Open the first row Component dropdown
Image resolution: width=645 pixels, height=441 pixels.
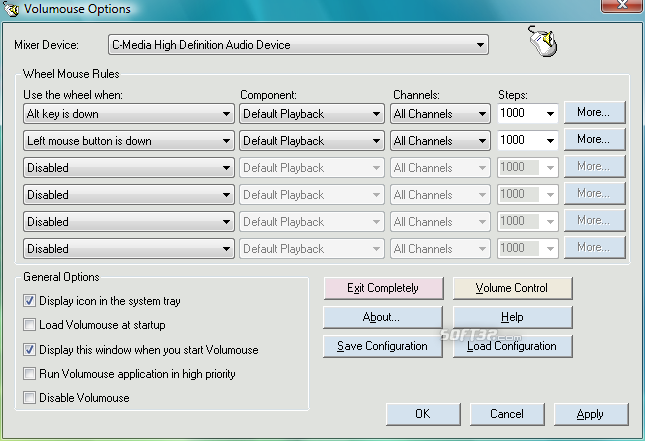point(311,114)
